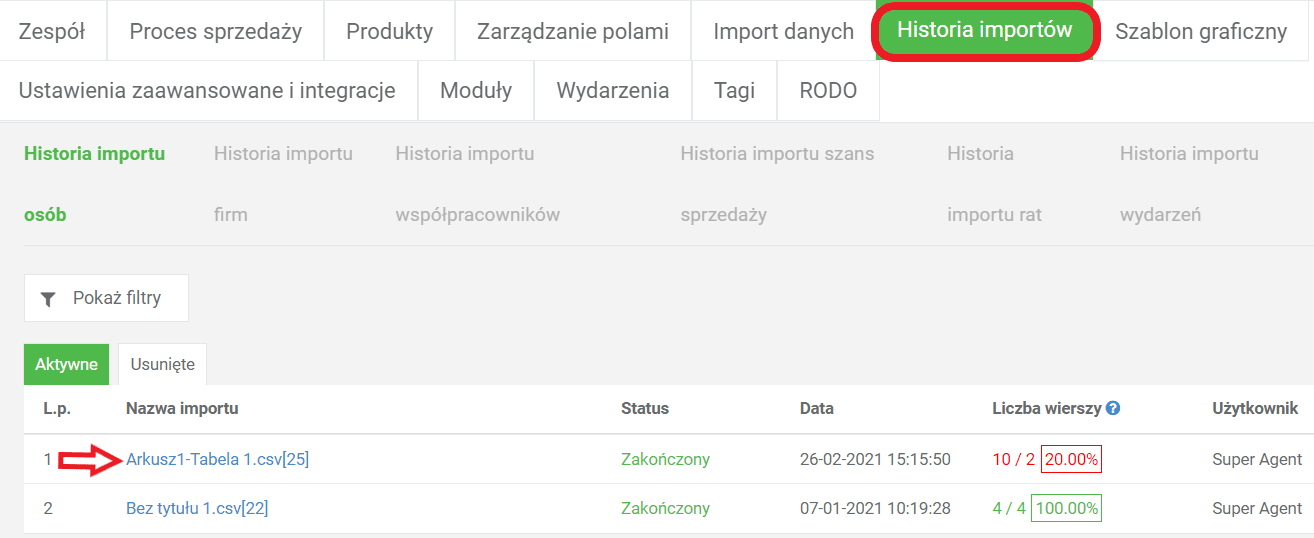
Task: View Historia importu firm subsection
Action: (283, 184)
